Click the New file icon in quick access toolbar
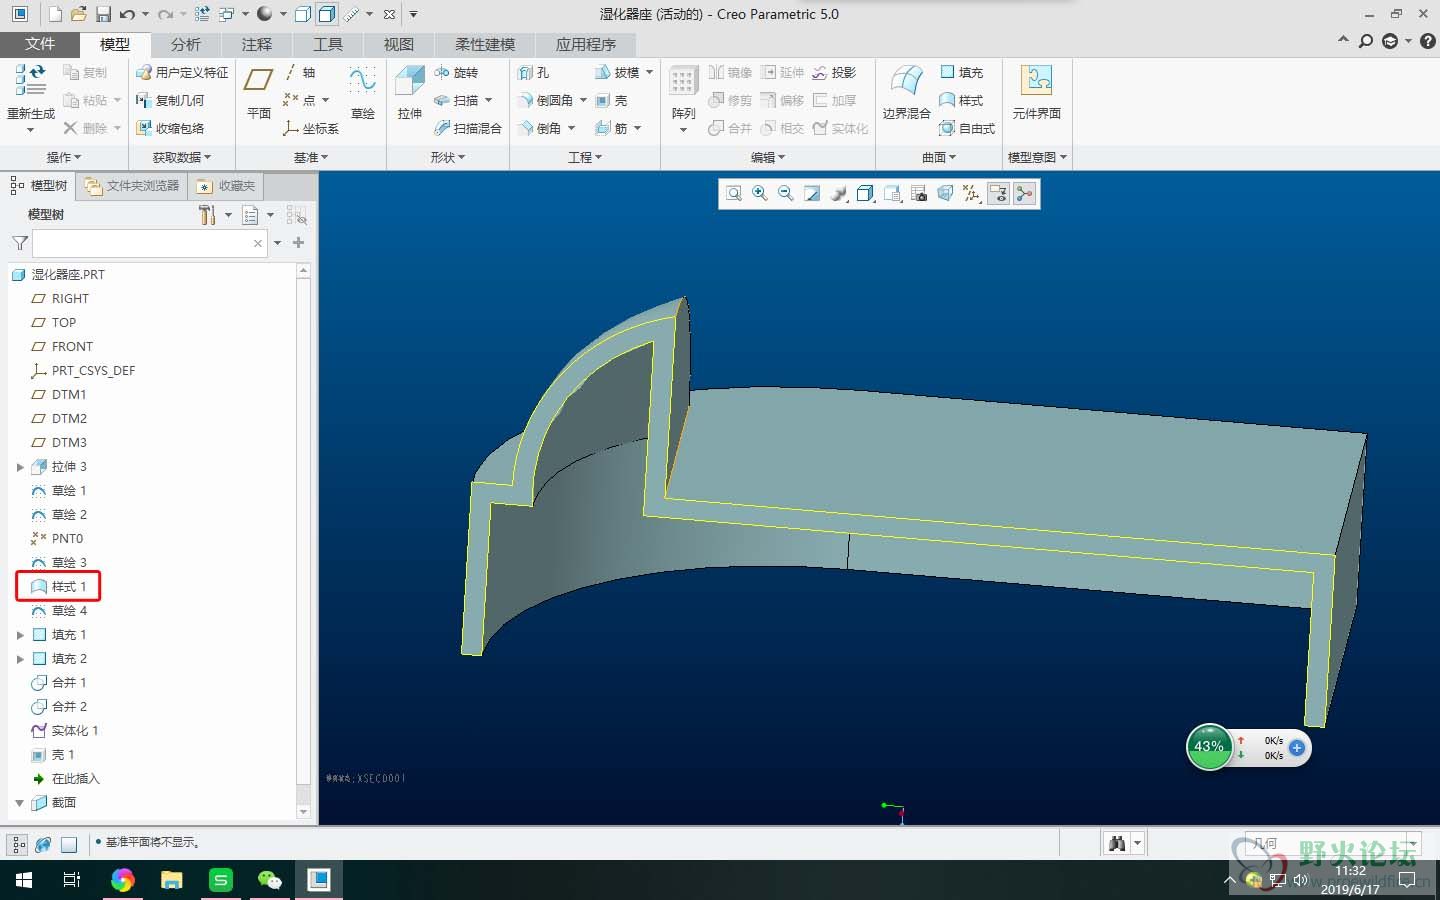This screenshot has width=1440, height=900. [x=55, y=14]
